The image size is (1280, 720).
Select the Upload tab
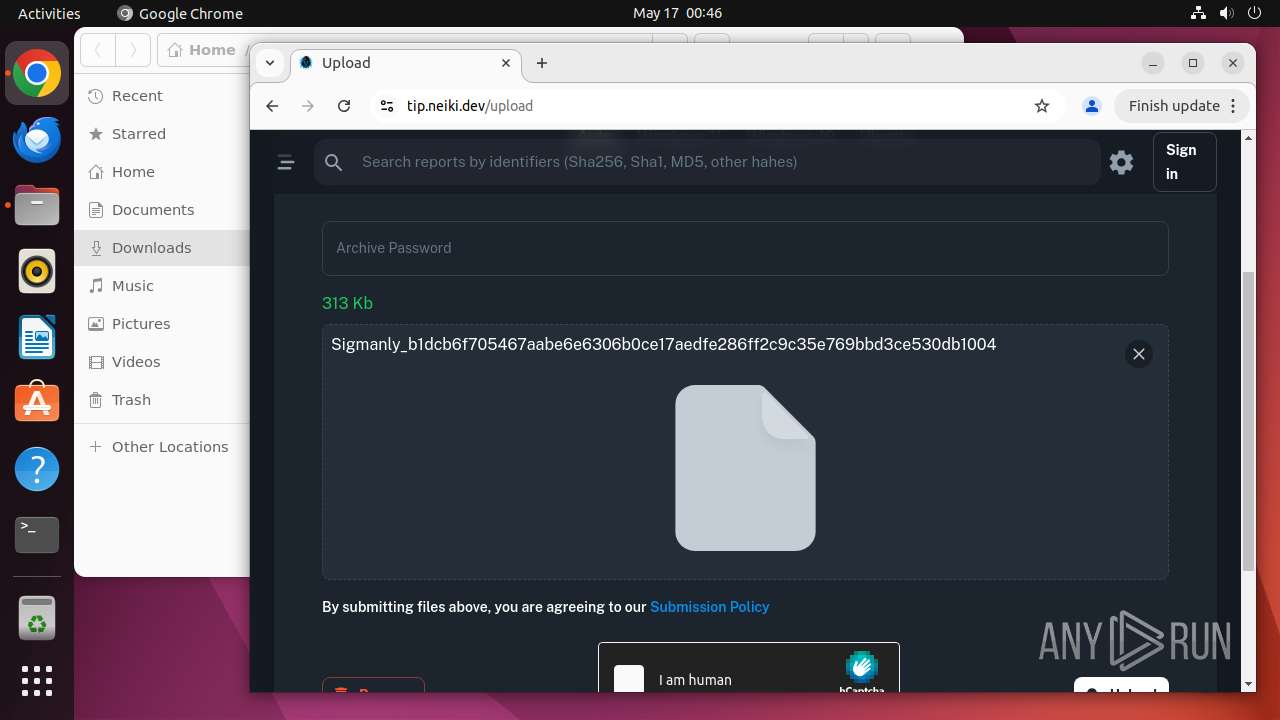[x=407, y=63]
